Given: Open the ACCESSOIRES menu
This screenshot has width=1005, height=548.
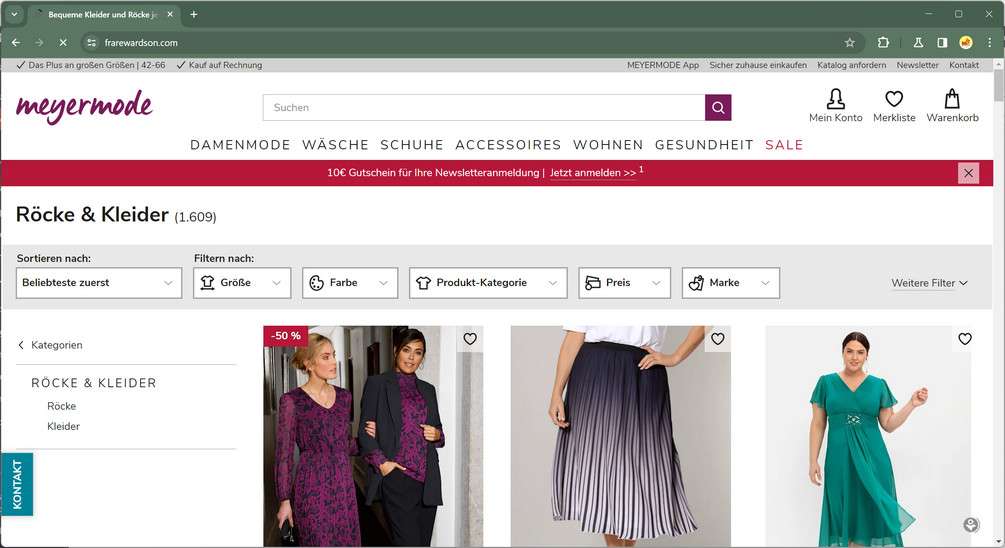Looking at the screenshot, I should click(508, 145).
